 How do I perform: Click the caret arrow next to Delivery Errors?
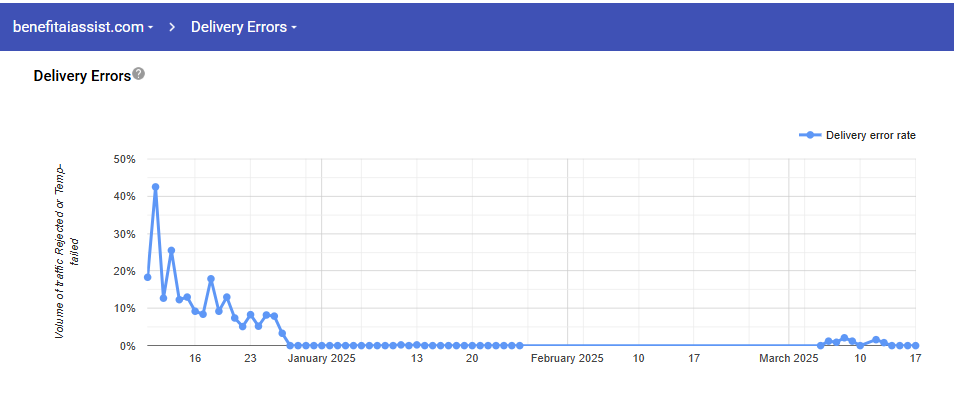[294, 27]
